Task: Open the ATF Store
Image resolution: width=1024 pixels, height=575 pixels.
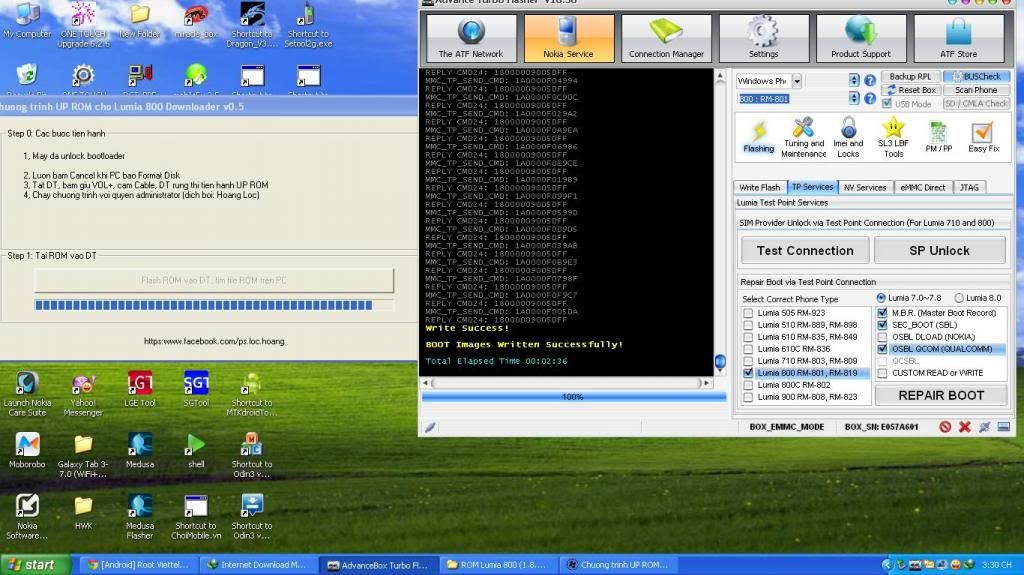Action: [958, 39]
